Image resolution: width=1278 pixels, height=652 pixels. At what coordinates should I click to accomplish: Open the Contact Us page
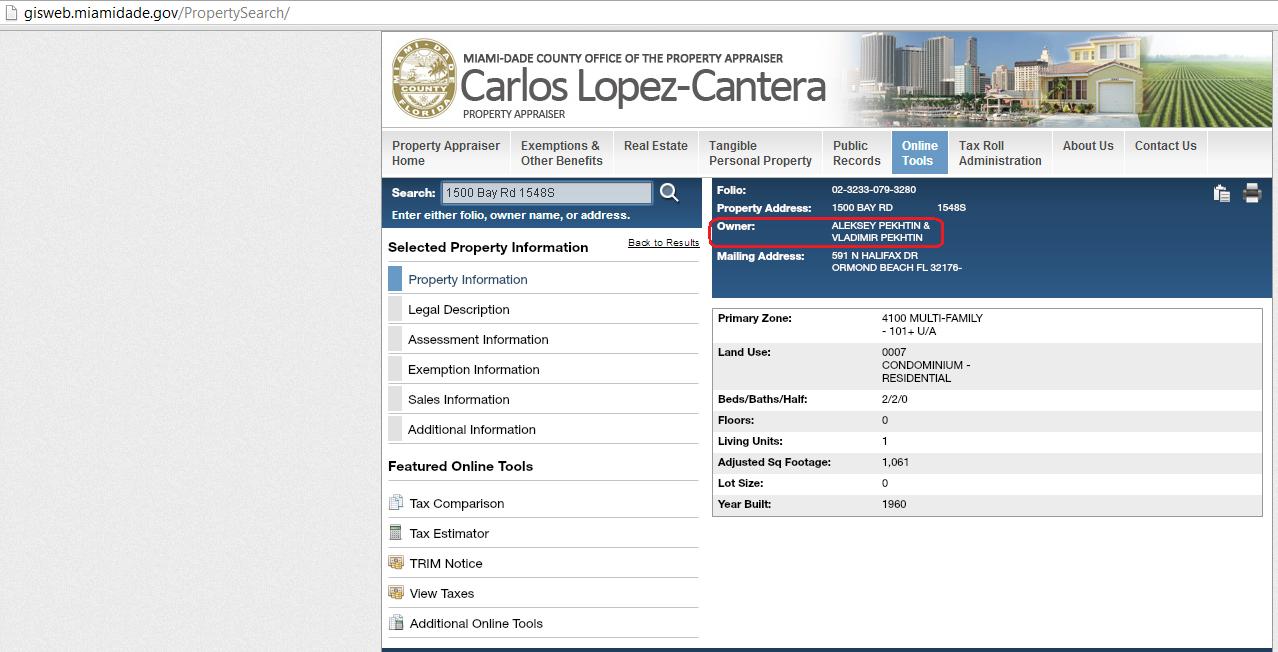pos(1165,146)
